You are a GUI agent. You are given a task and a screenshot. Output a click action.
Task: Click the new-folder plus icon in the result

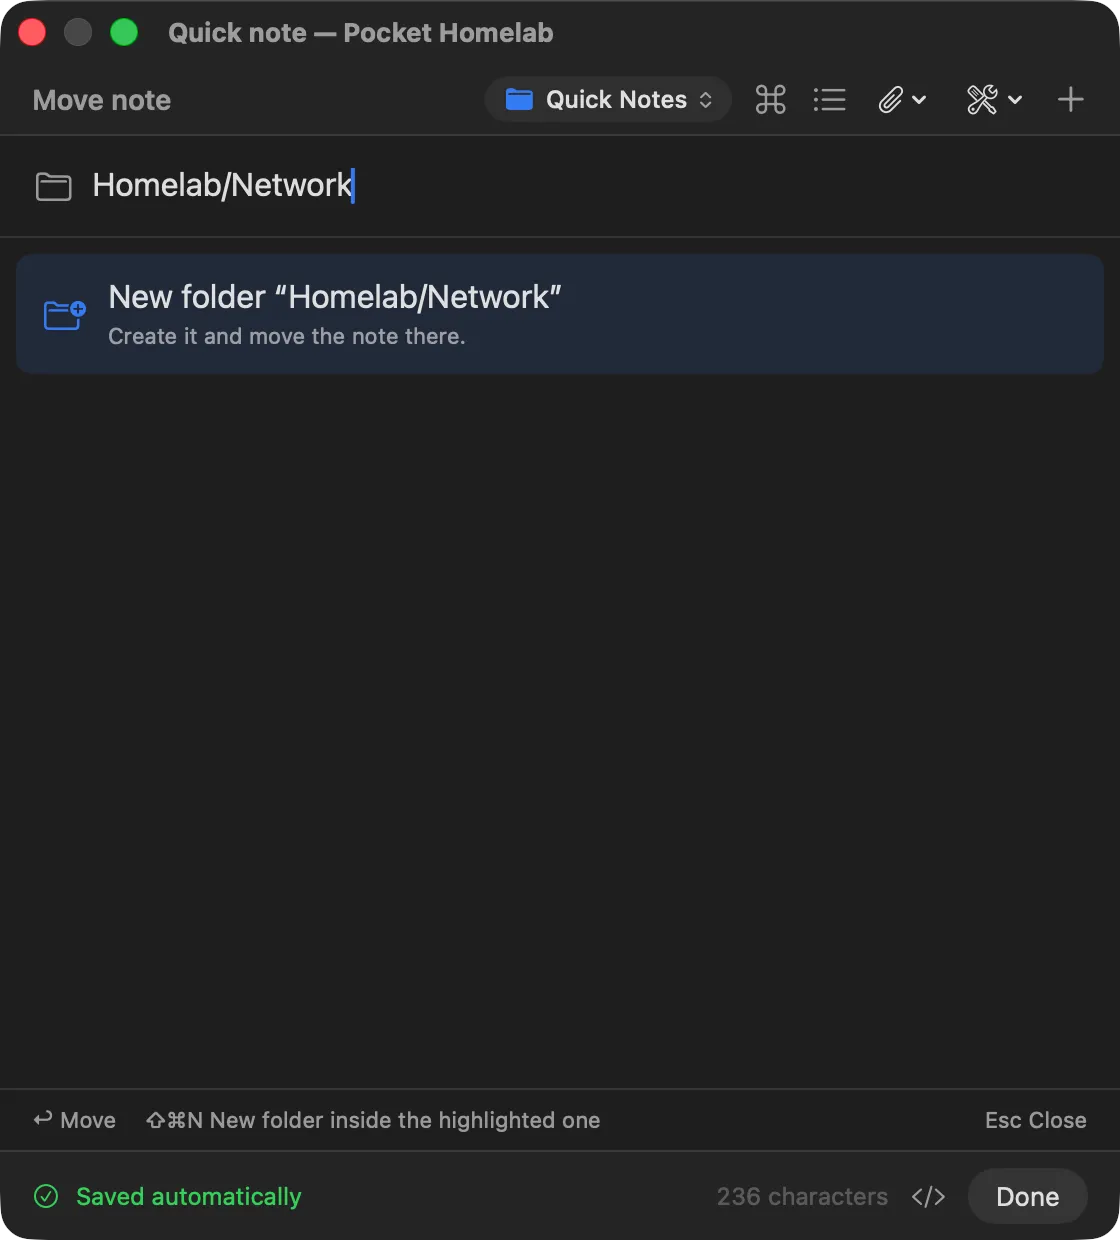65,315
